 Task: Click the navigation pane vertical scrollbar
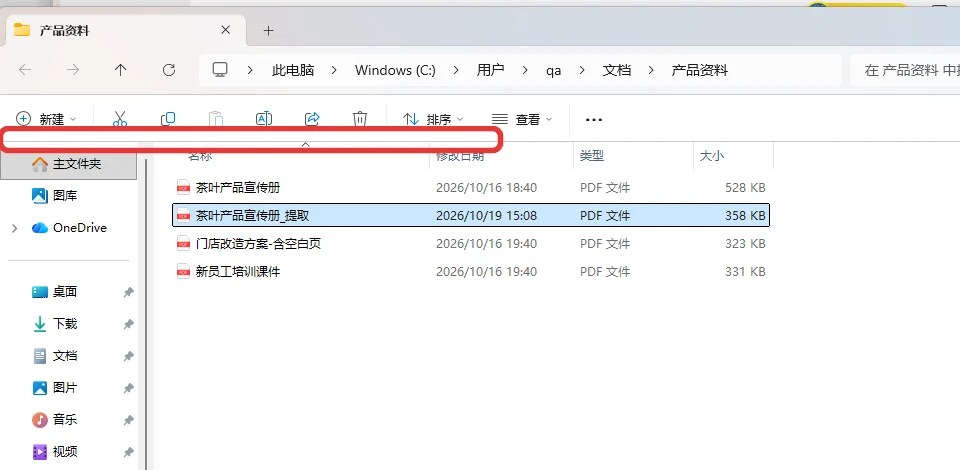point(147,314)
